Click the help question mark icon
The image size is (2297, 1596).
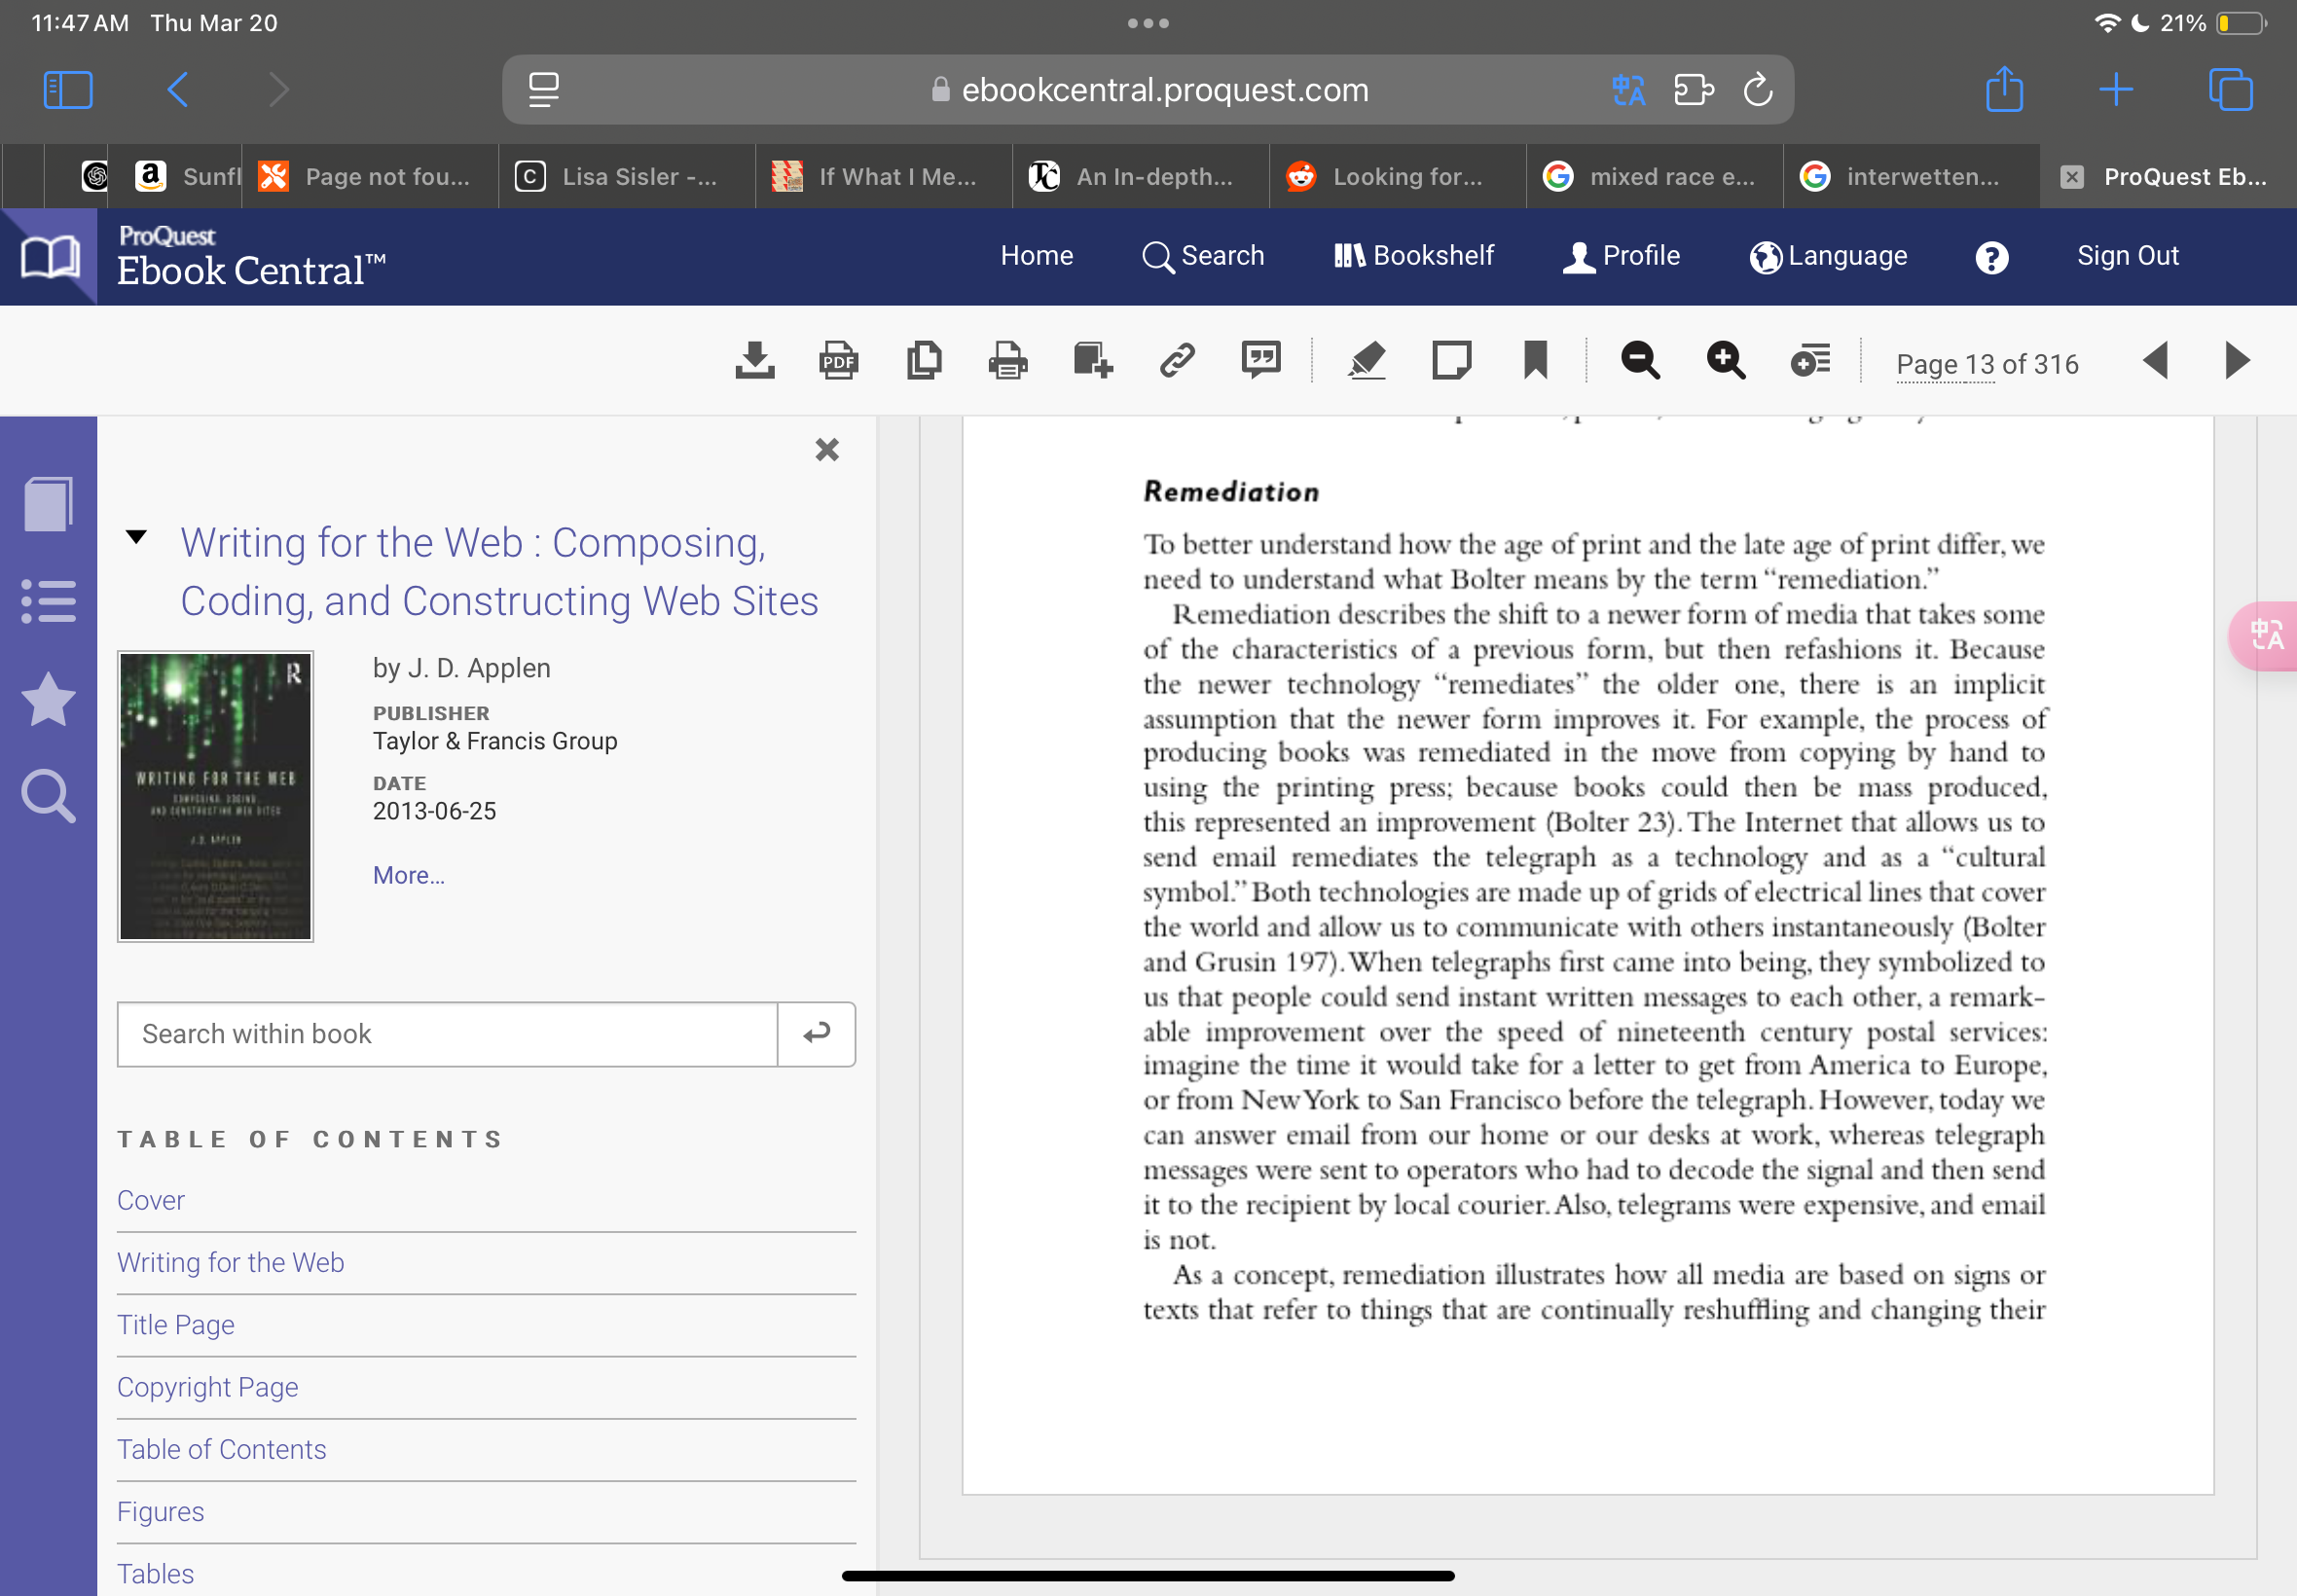tap(1991, 258)
